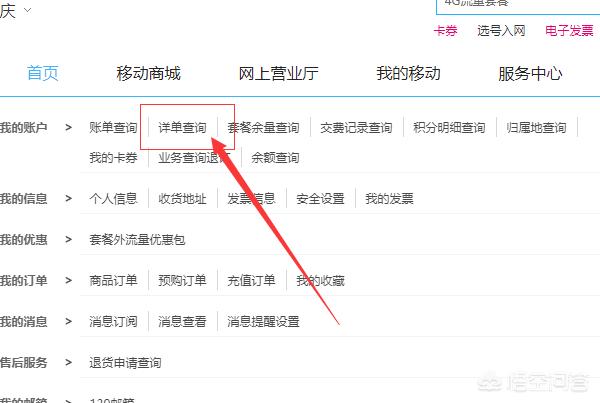Open 套餐余量查询 link
The image size is (600, 403).
263,127
